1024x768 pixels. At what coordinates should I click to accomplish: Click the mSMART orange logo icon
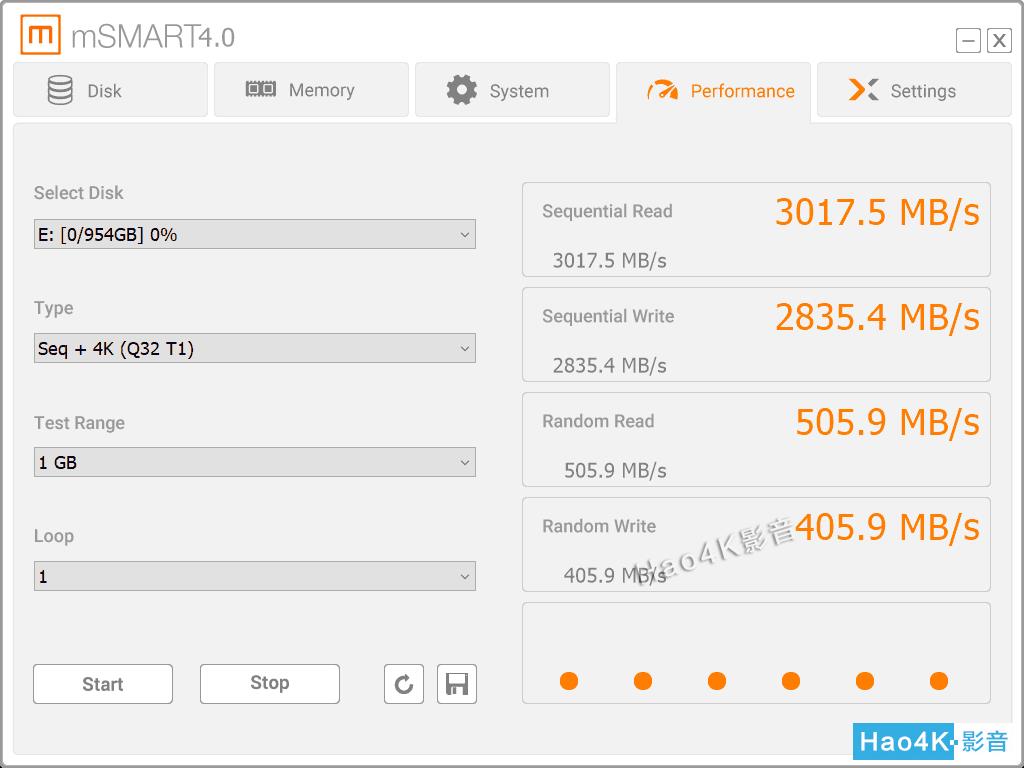coord(40,35)
